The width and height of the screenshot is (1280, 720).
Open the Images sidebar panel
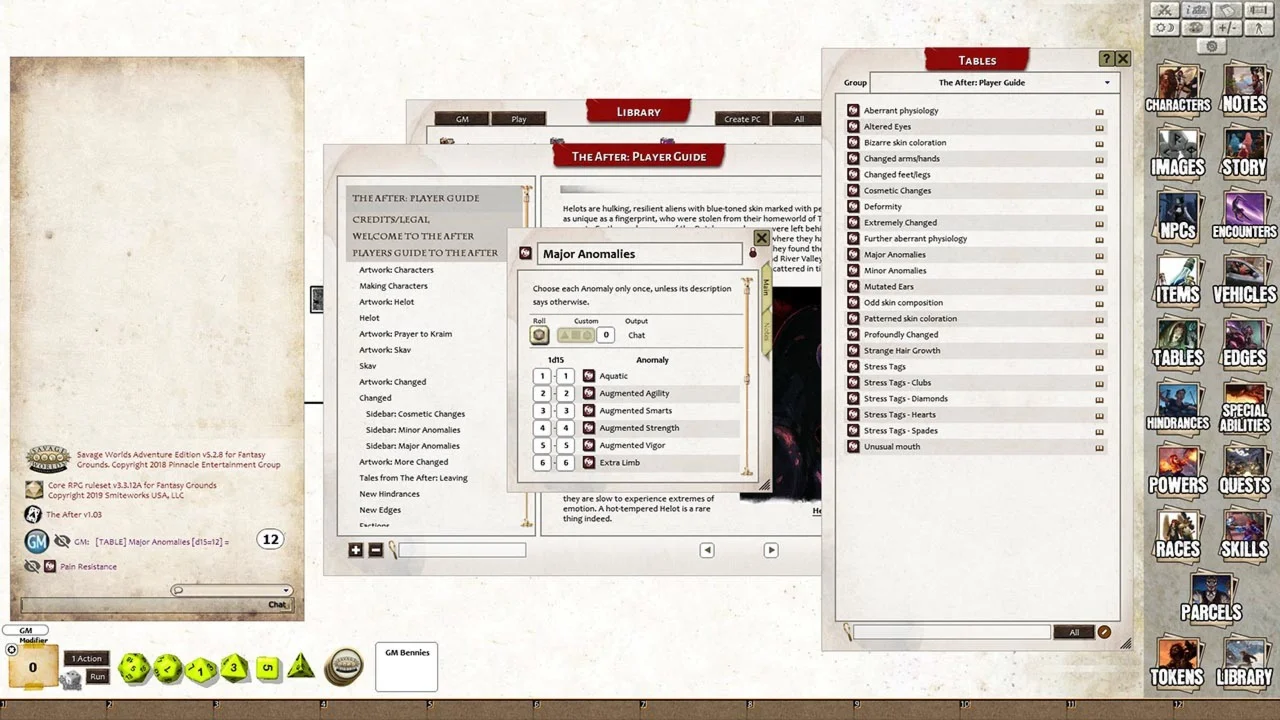tap(1178, 154)
